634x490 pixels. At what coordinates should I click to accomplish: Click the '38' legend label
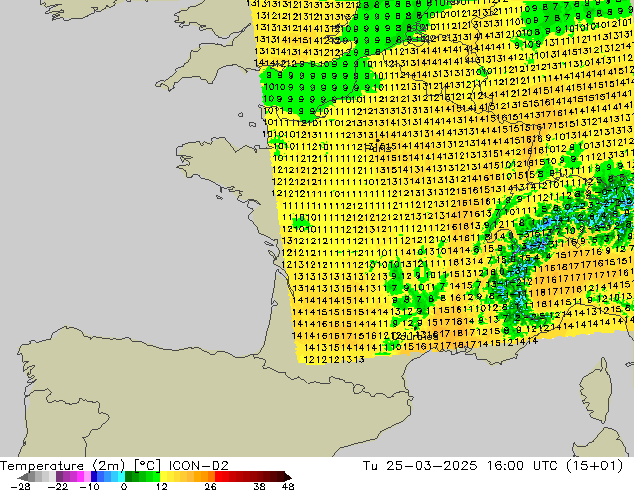click(259, 486)
